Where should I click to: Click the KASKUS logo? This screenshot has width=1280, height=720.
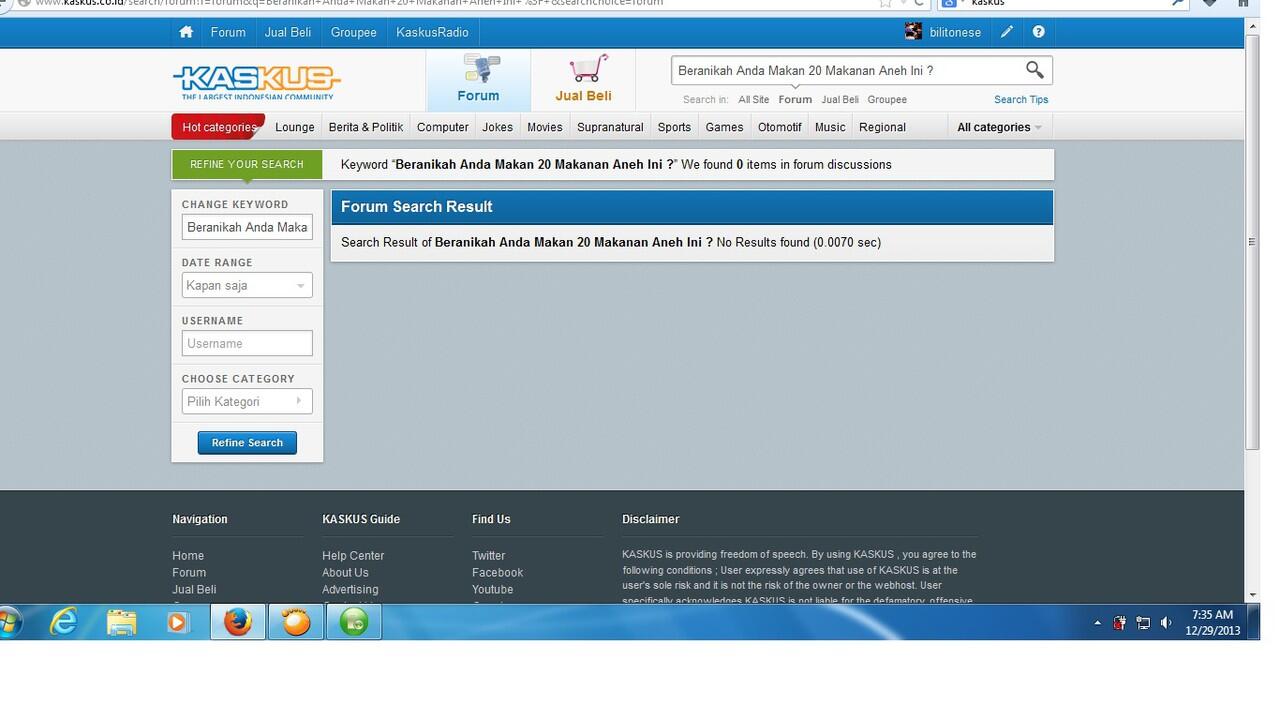click(x=257, y=81)
